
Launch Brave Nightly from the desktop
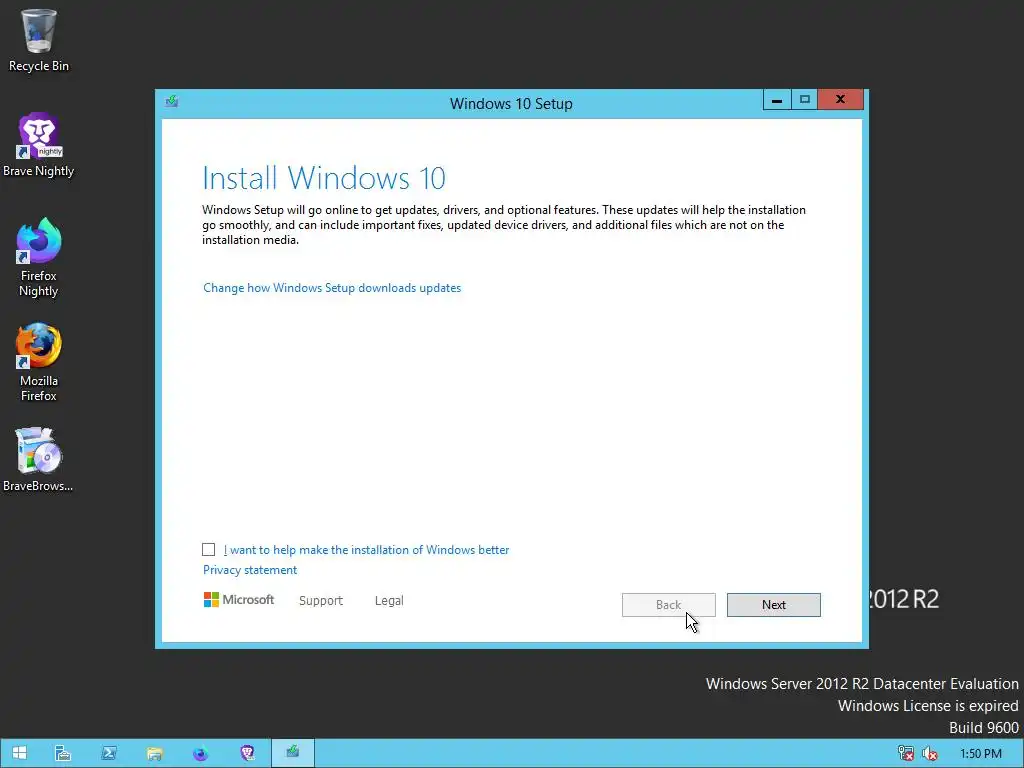point(39,145)
